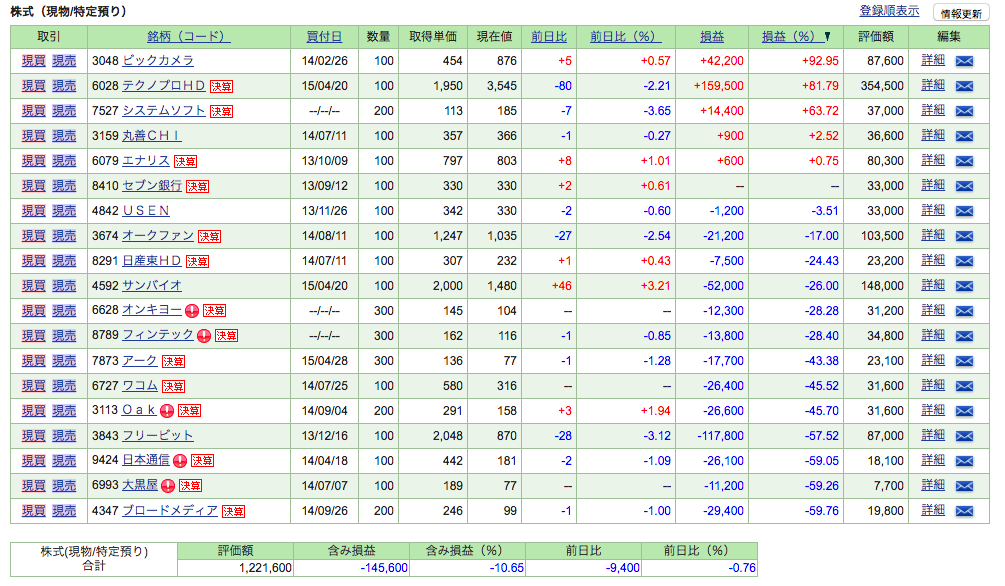Switch to 登録順表示 view
Screen dimensions: 1005x586
889,12
